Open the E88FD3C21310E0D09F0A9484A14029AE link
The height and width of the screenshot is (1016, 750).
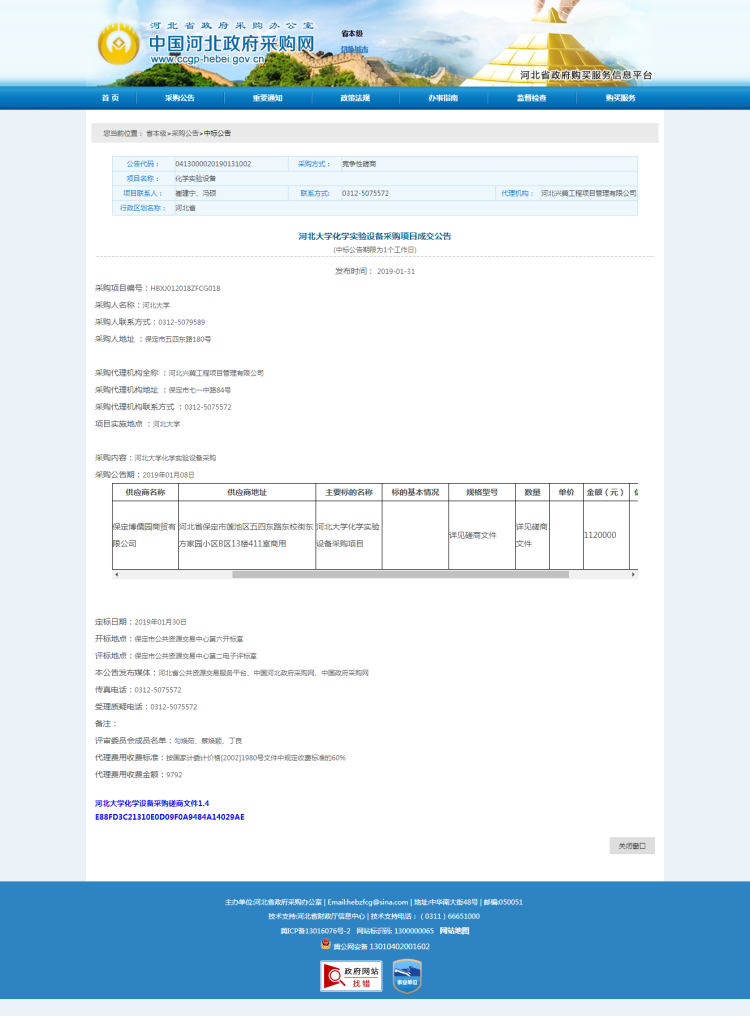pyautogui.click(x=170, y=817)
